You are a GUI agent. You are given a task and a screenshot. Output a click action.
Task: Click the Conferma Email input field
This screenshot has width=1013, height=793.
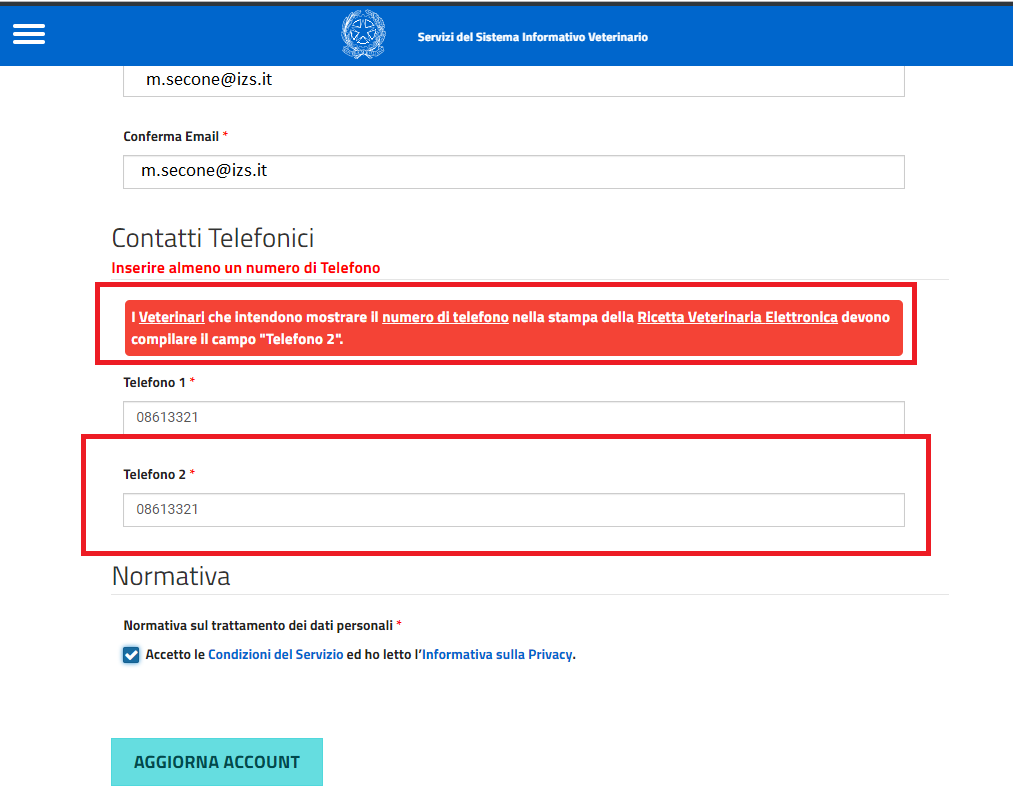coord(514,172)
